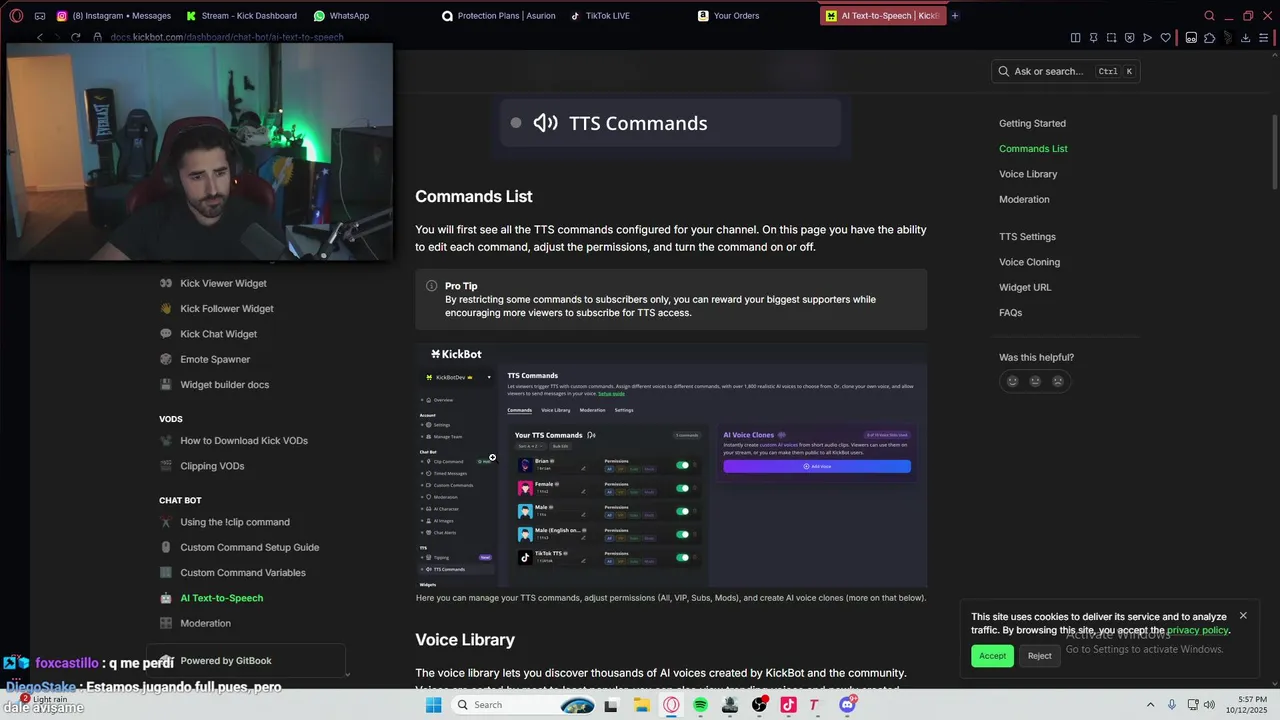Open Widget builder docs page

(224, 385)
